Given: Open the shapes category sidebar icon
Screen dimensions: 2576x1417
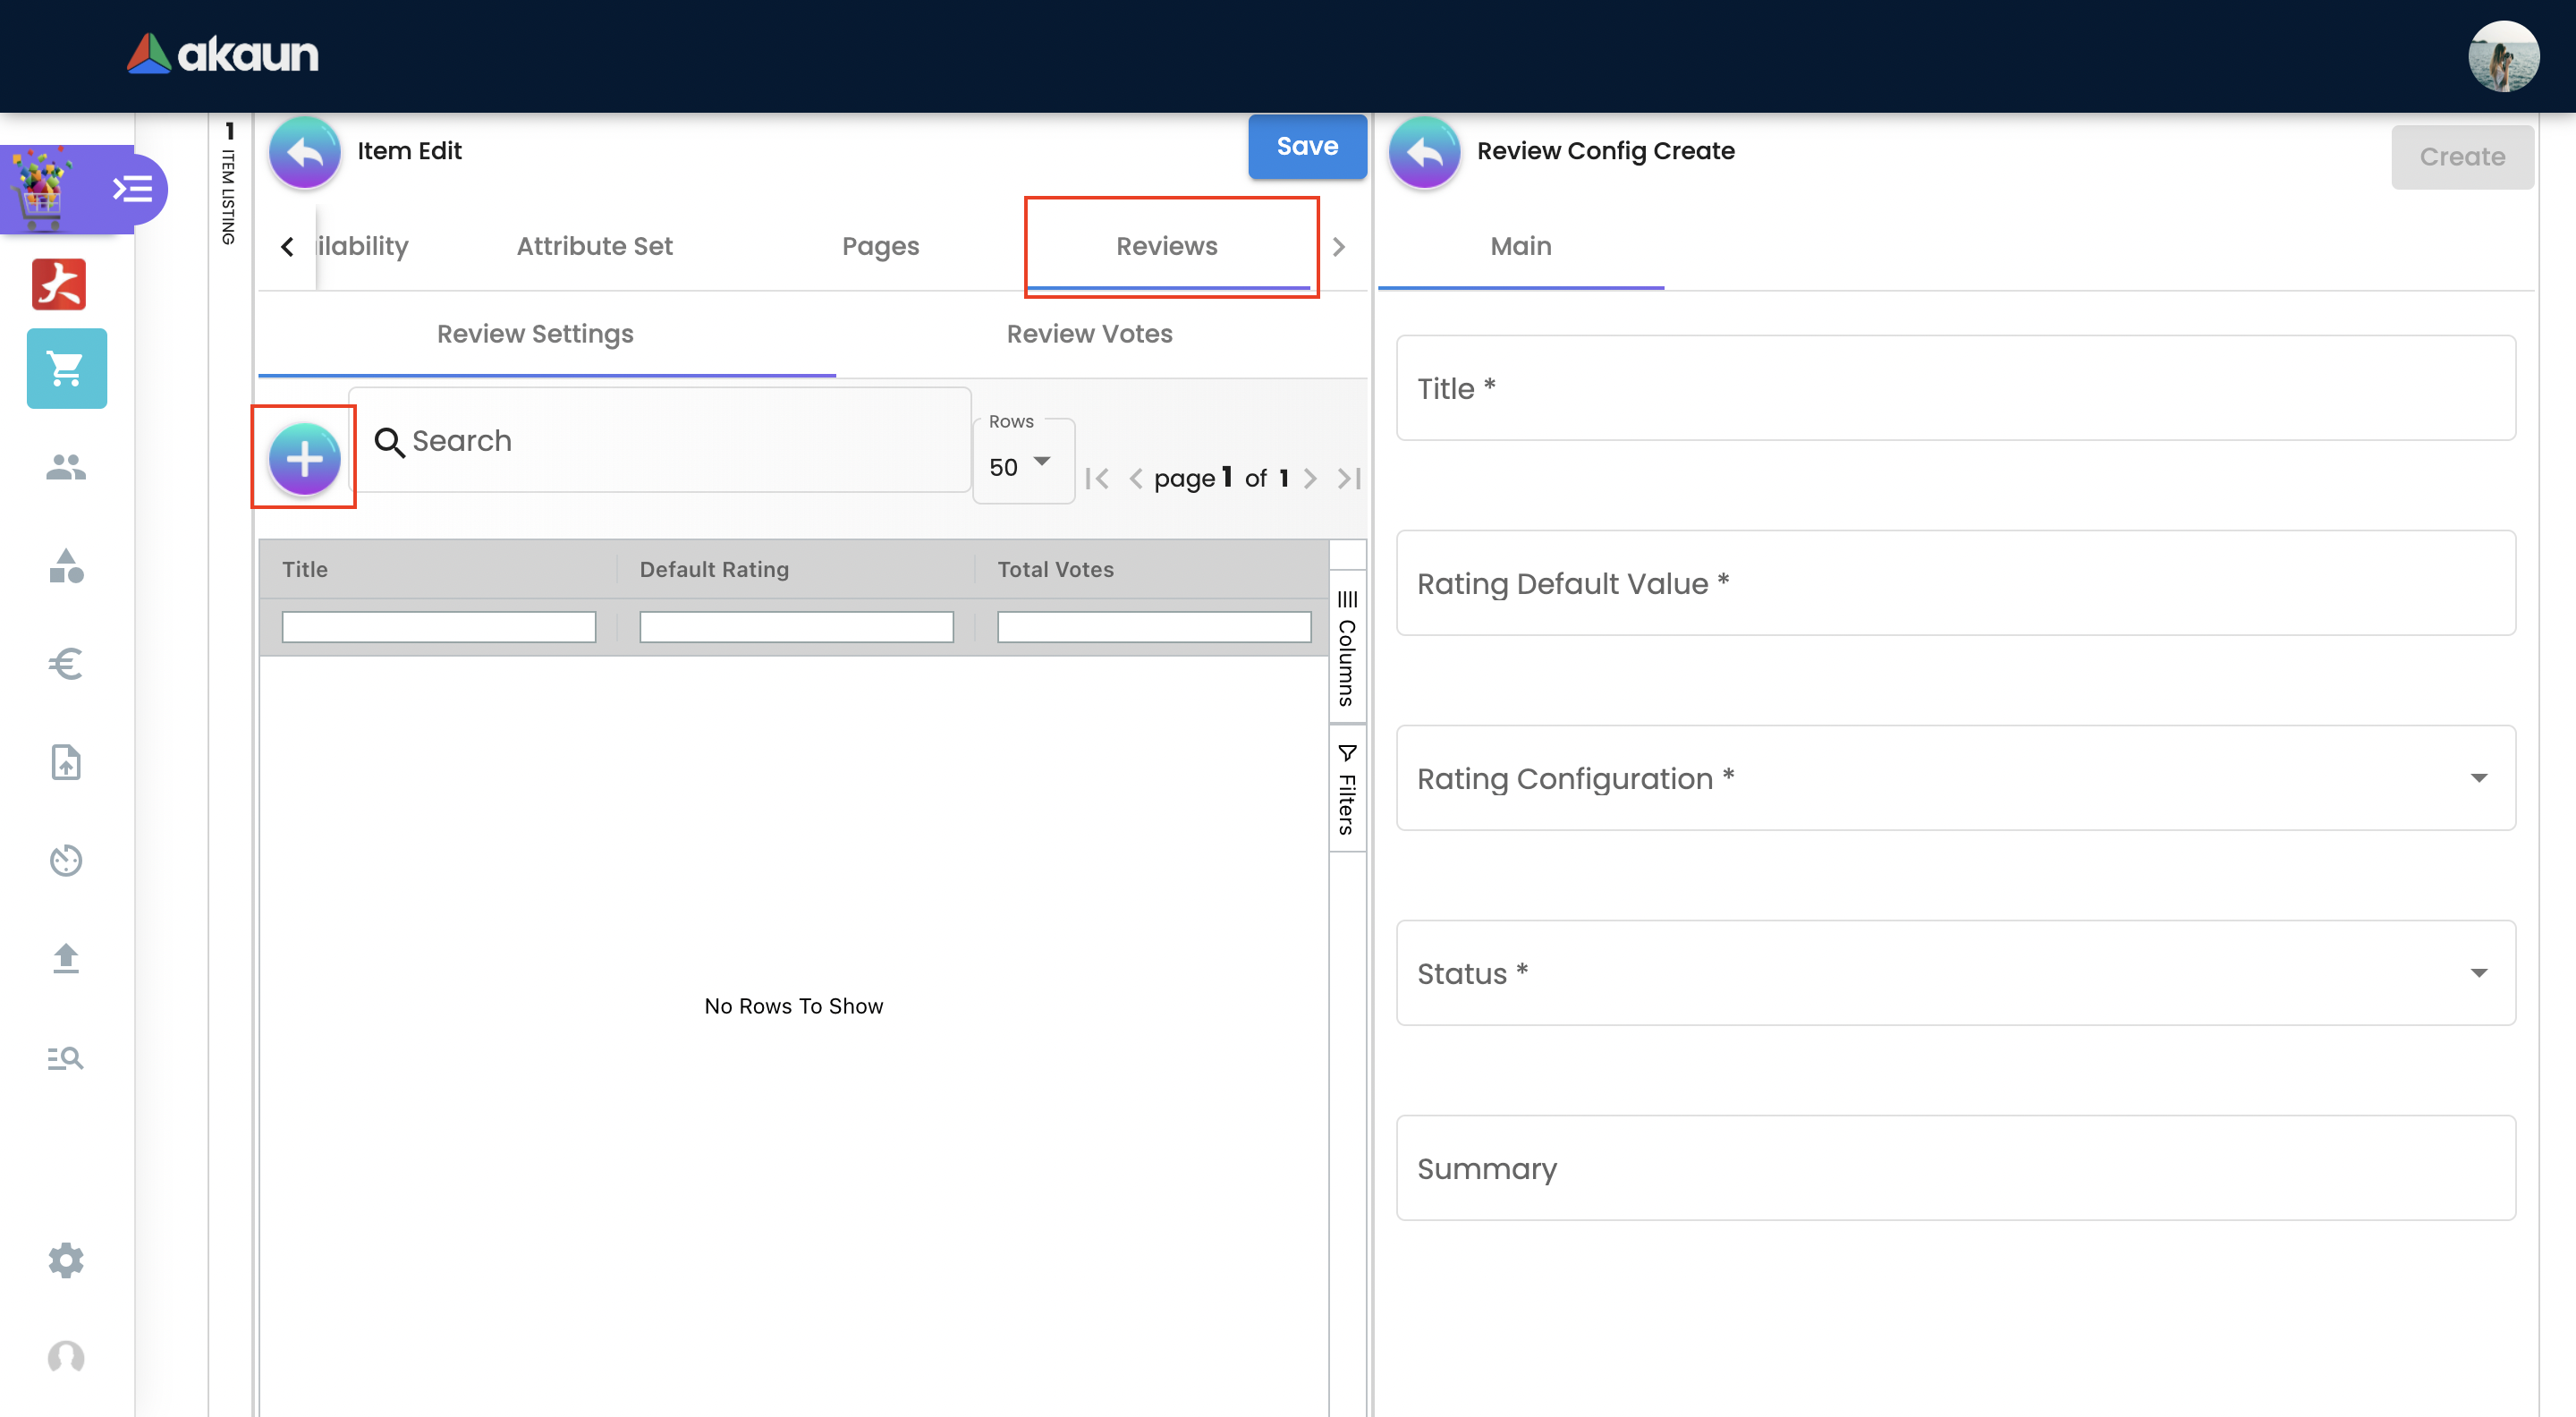Looking at the screenshot, I should click(66, 566).
